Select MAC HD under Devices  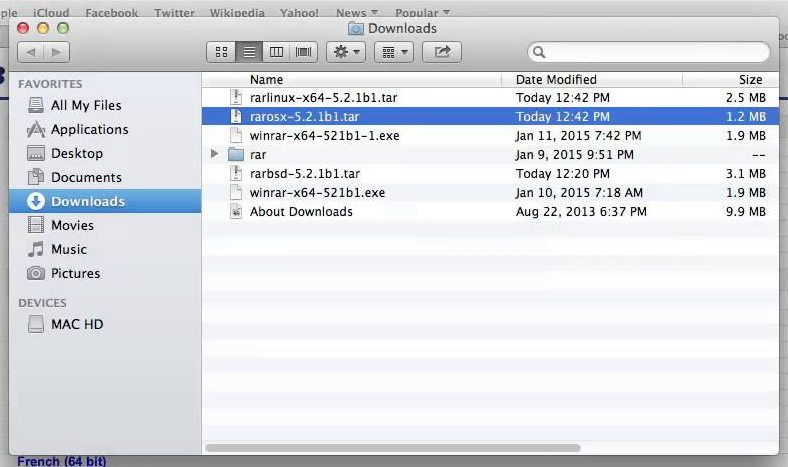[105, 324]
